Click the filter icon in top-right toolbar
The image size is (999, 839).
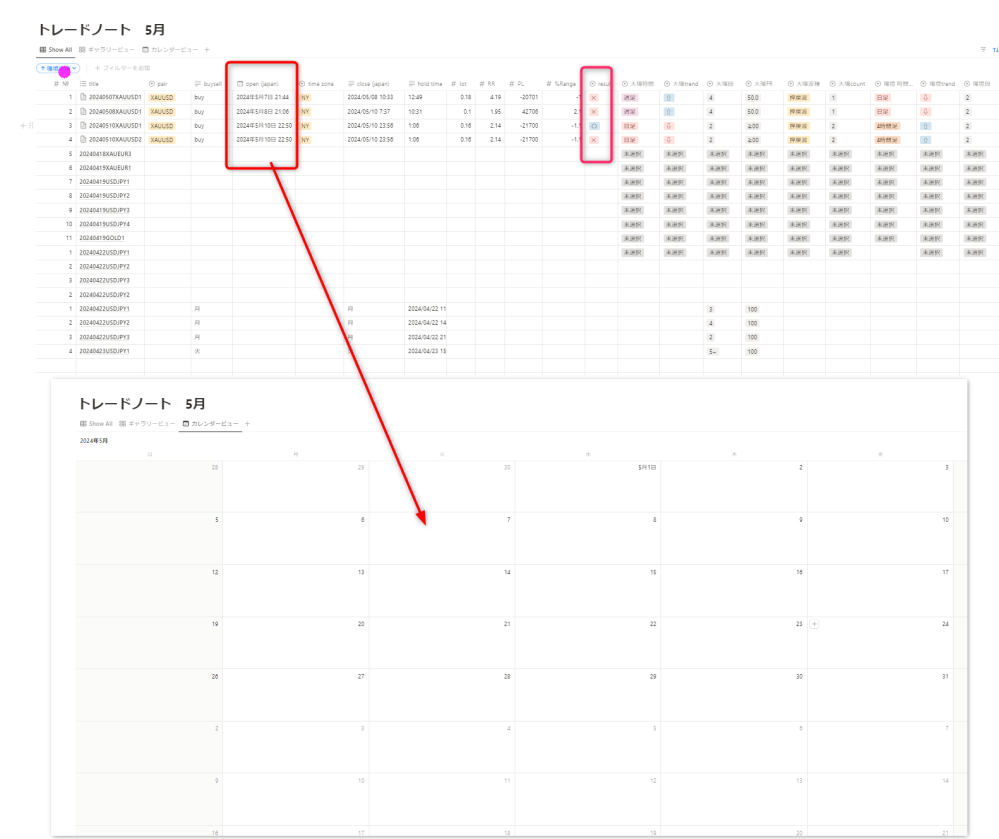pyautogui.click(x=983, y=49)
